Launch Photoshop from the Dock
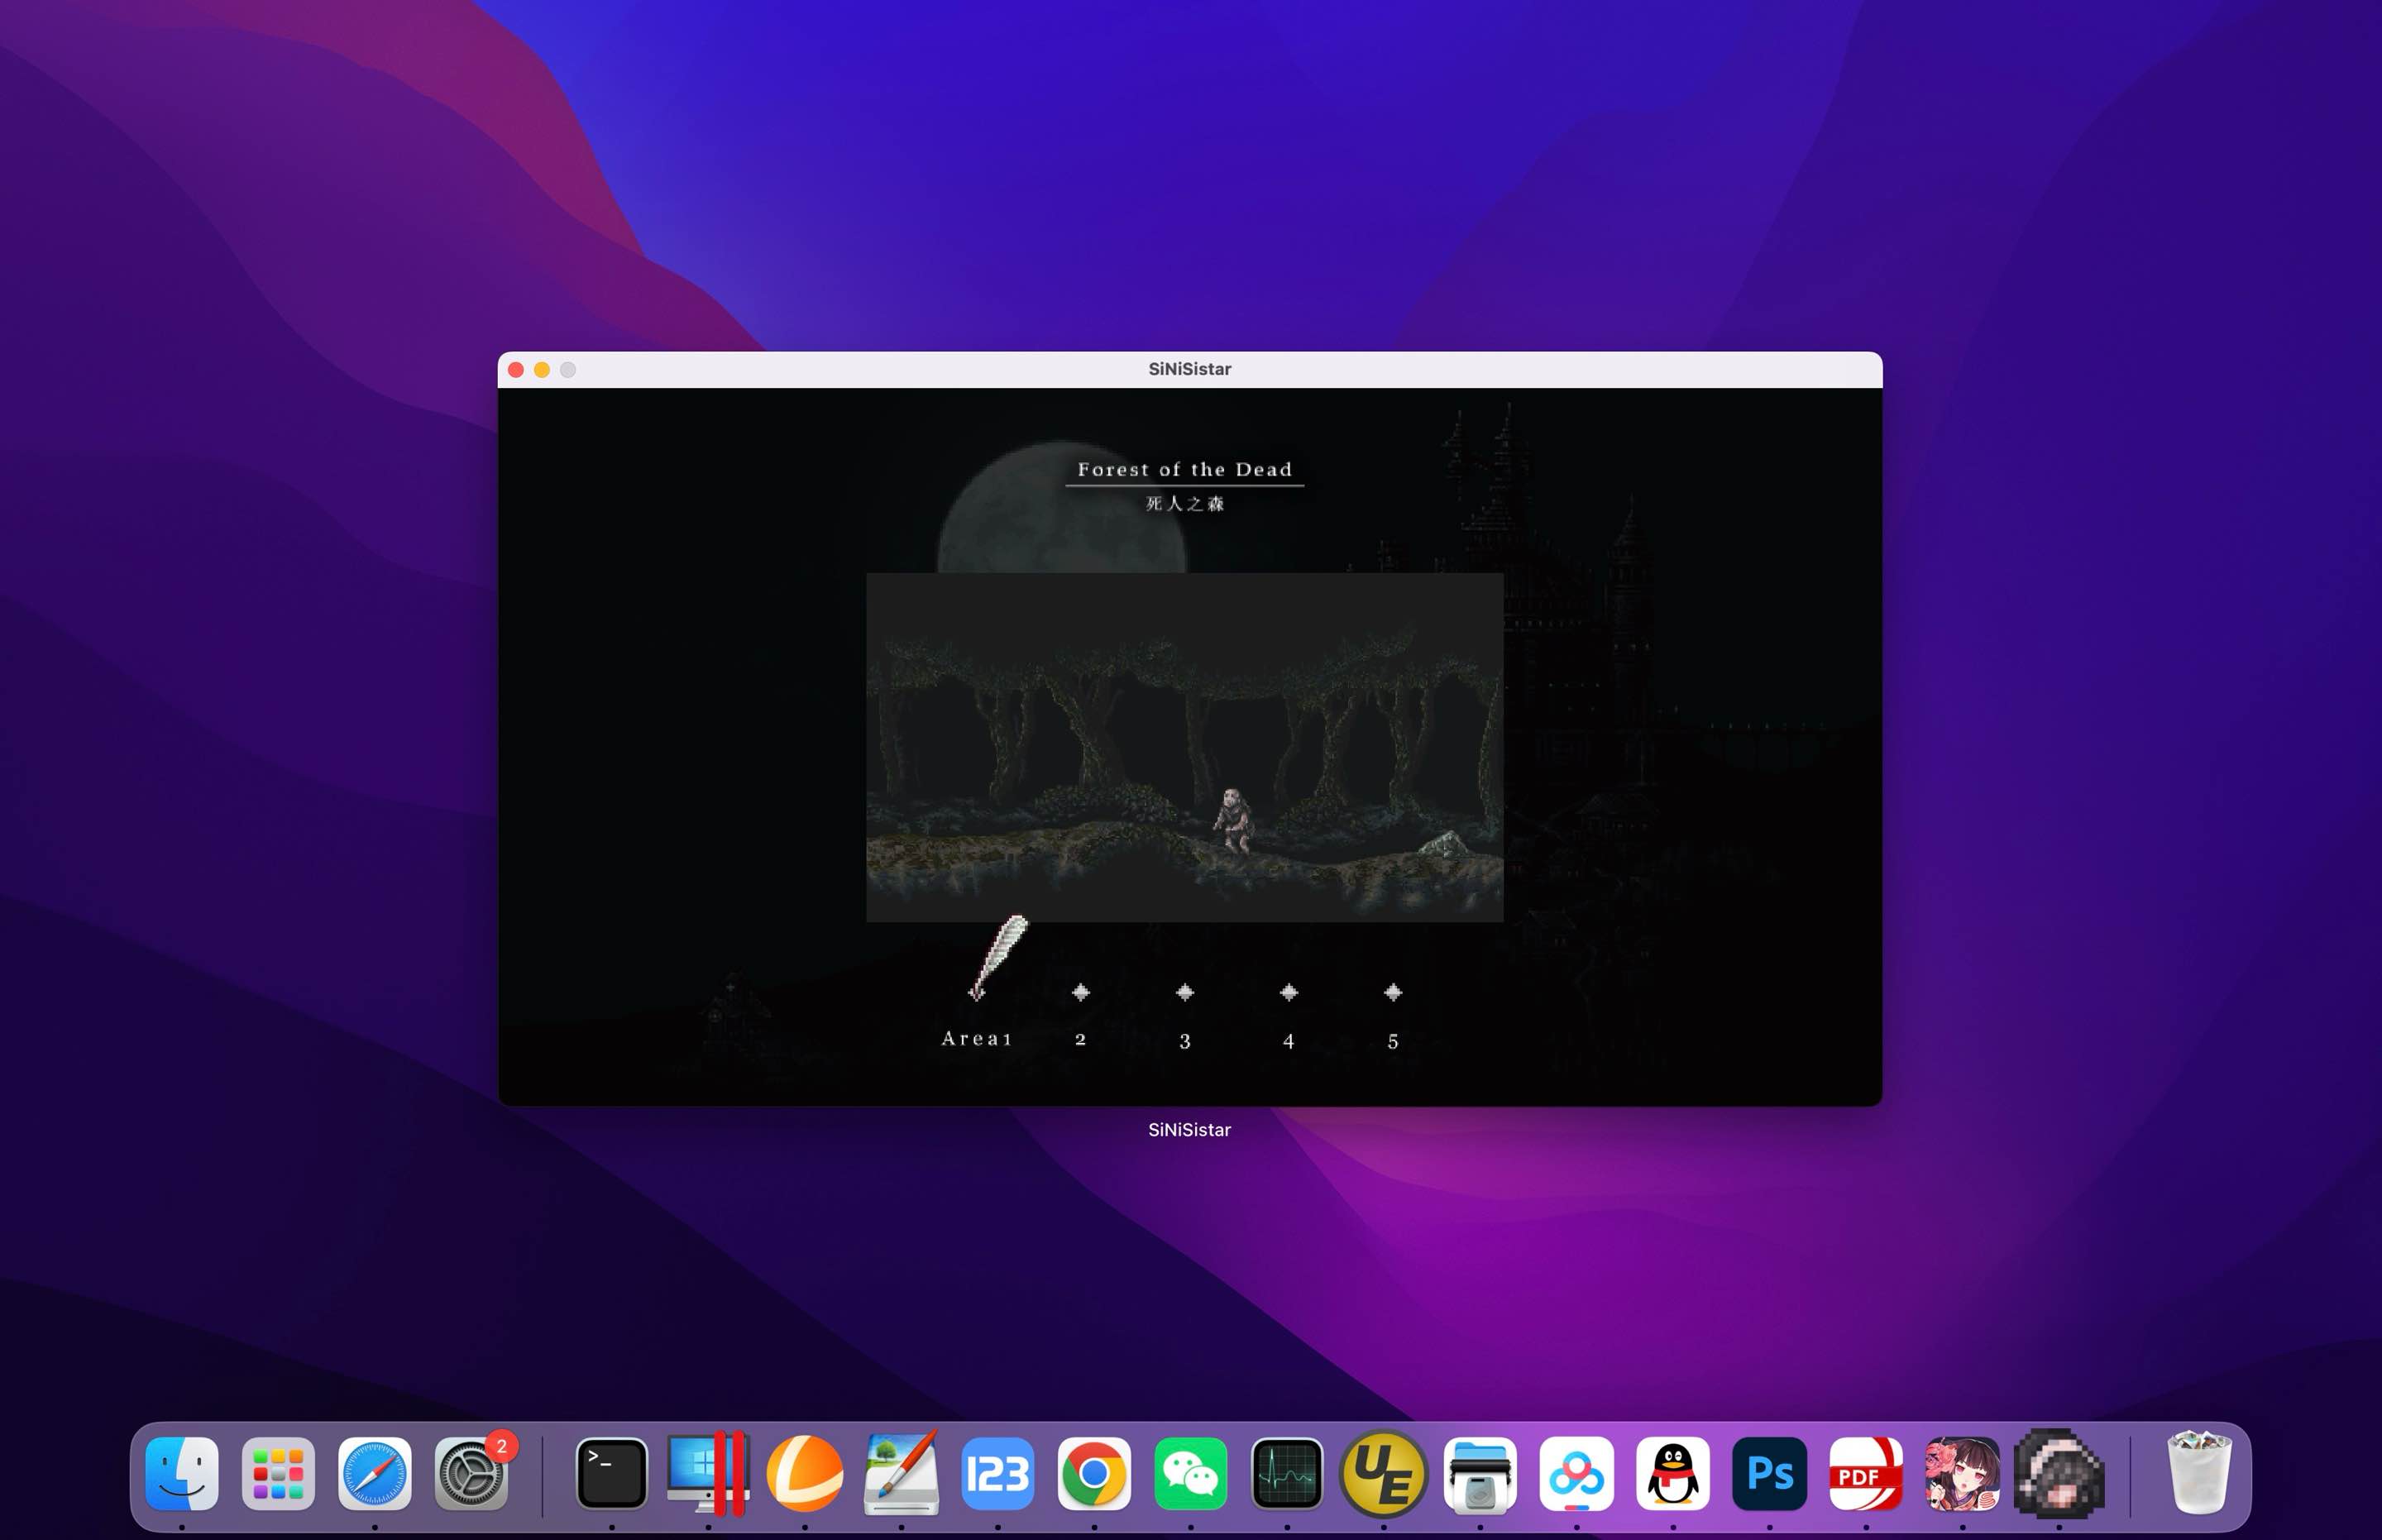This screenshot has width=2382, height=1540. tap(1769, 1473)
